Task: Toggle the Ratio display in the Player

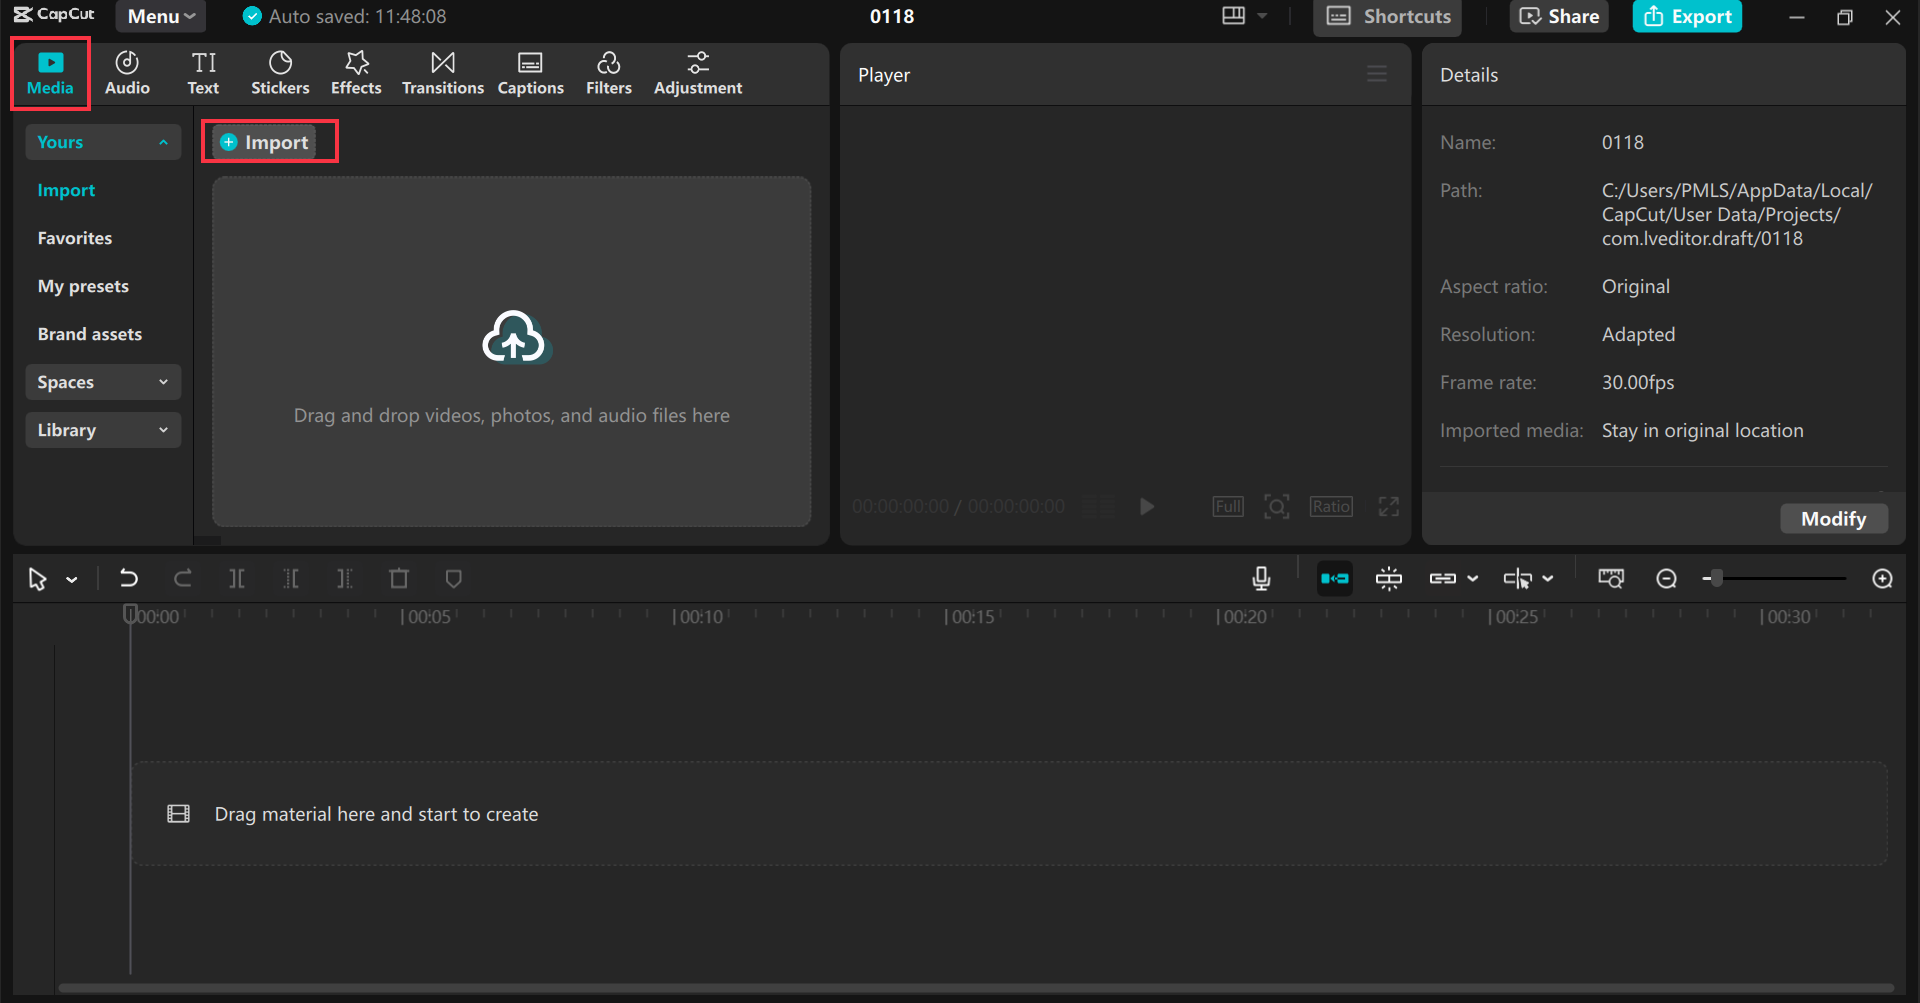Action: click(x=1330, y=506)
